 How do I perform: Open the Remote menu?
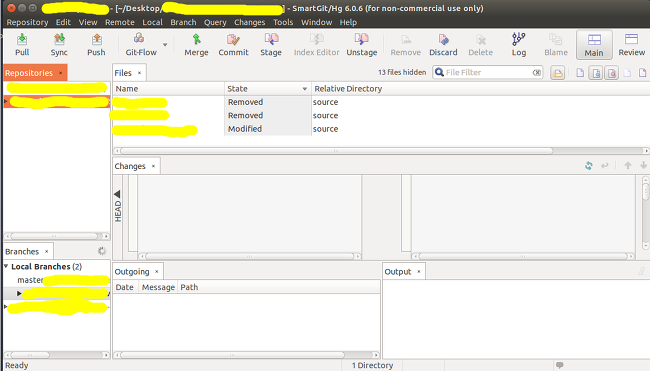(119, 22)
